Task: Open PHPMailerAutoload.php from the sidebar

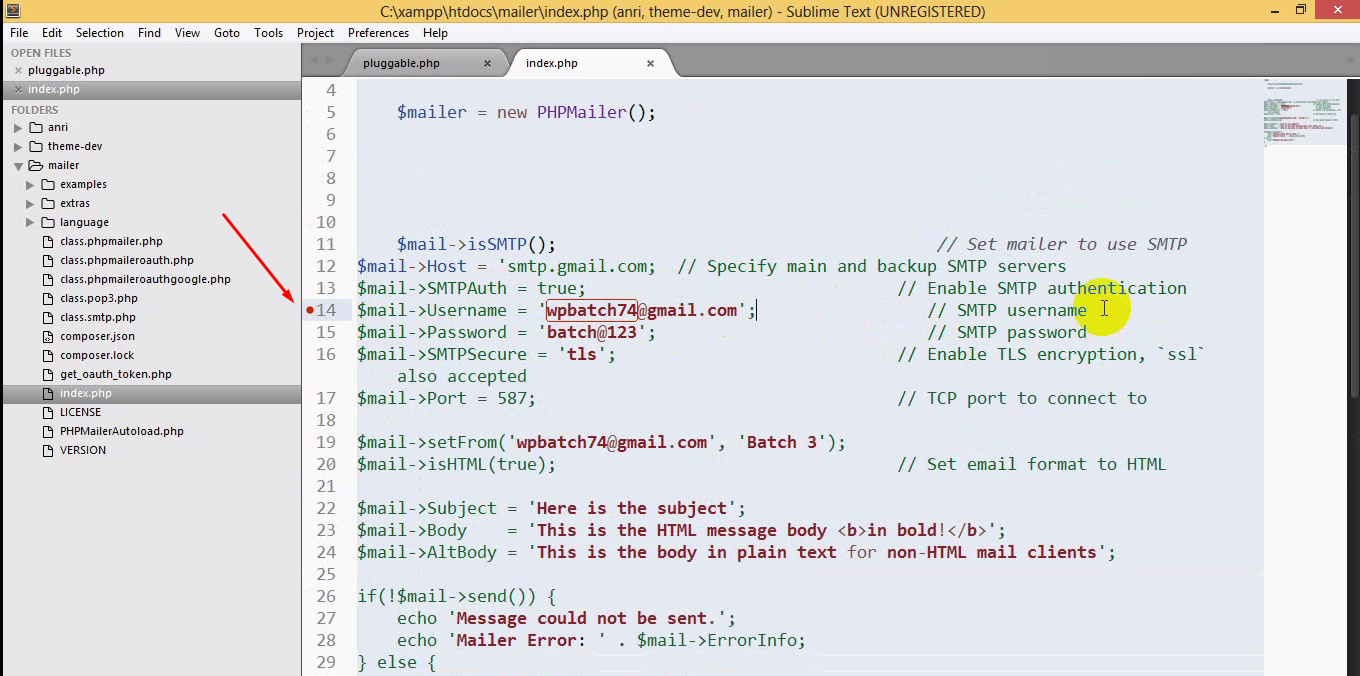Action: [x=121, y=432]
